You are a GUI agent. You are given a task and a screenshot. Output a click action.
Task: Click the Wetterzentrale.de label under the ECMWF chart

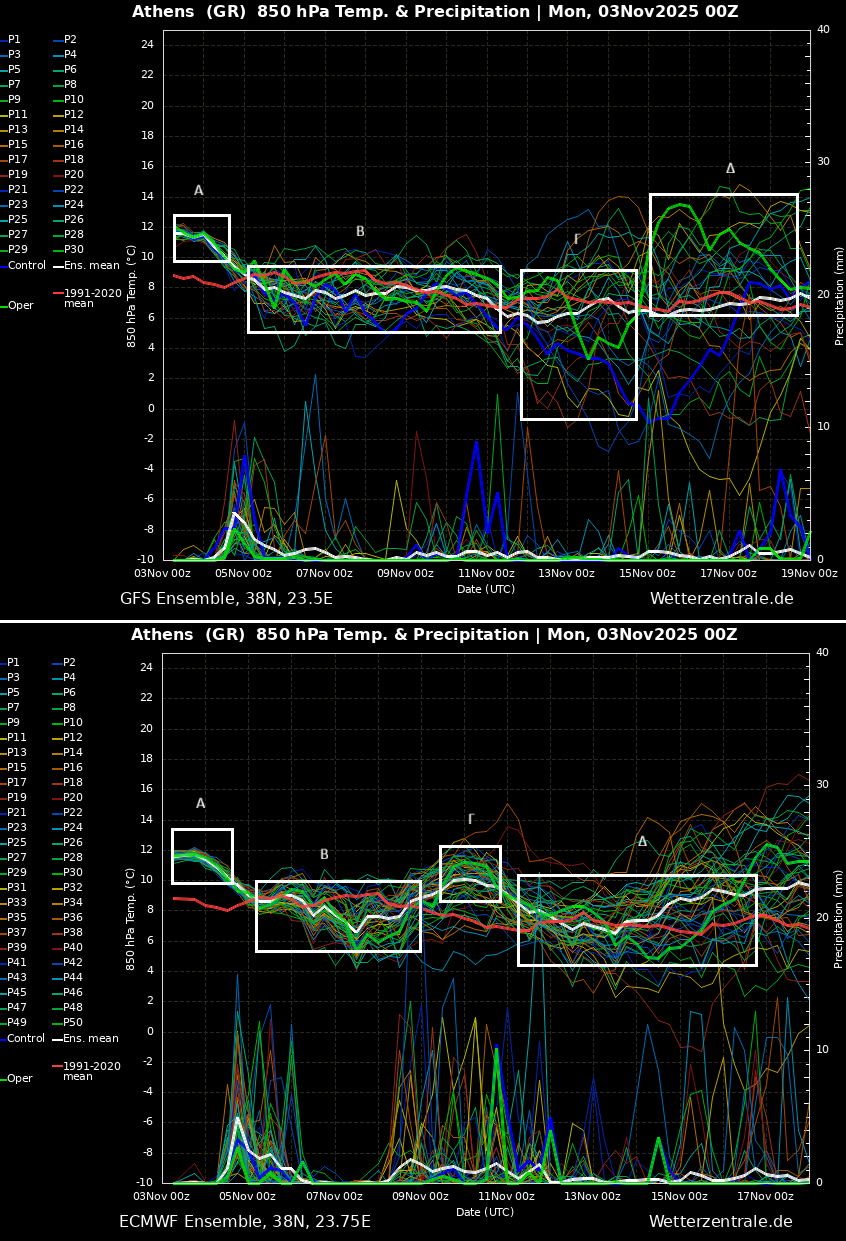pos(720,1222)
